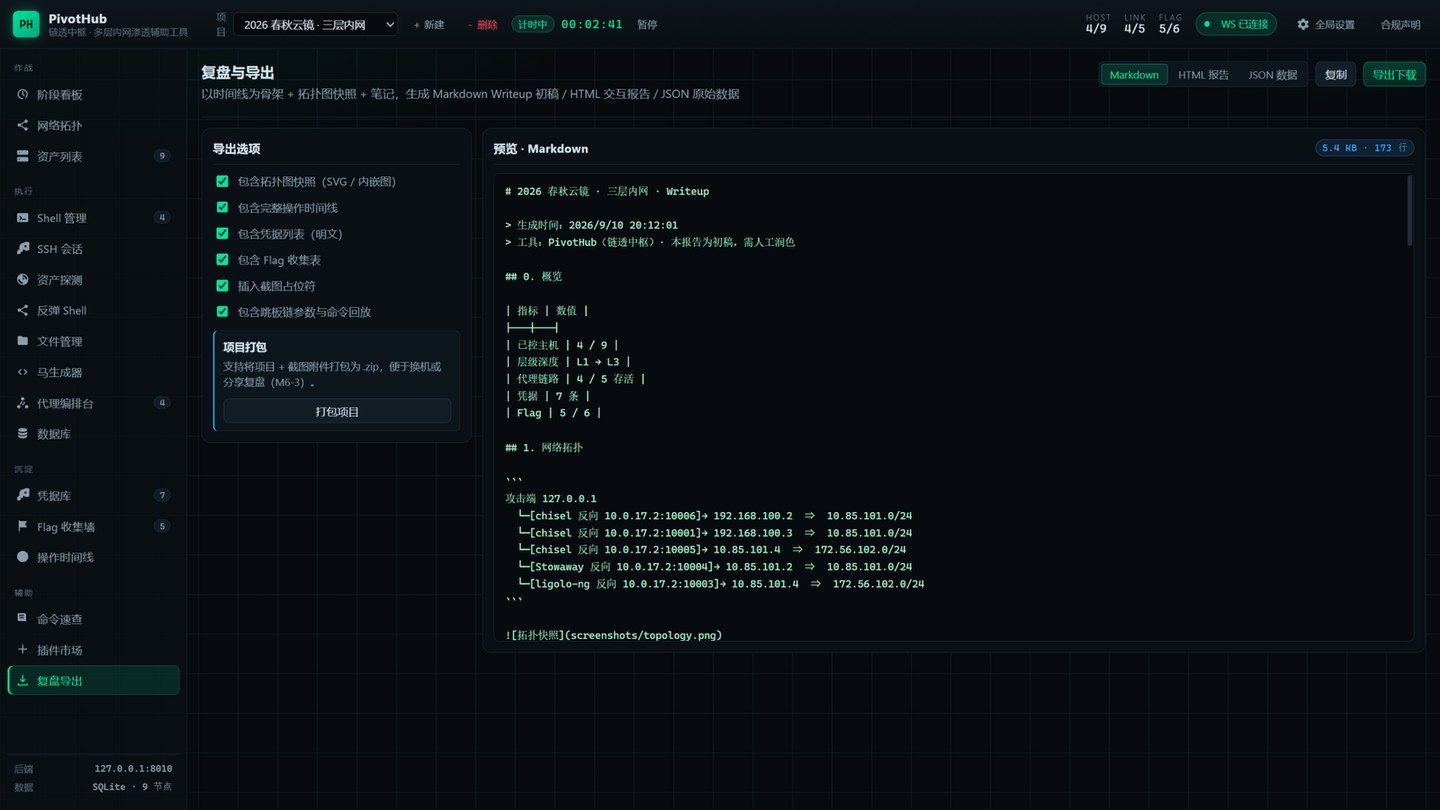Image resolution: width=1440 pixels, height=810 pixels.
Task: Open 资产列表 in sidebar
Action: [x=93, y=157]
